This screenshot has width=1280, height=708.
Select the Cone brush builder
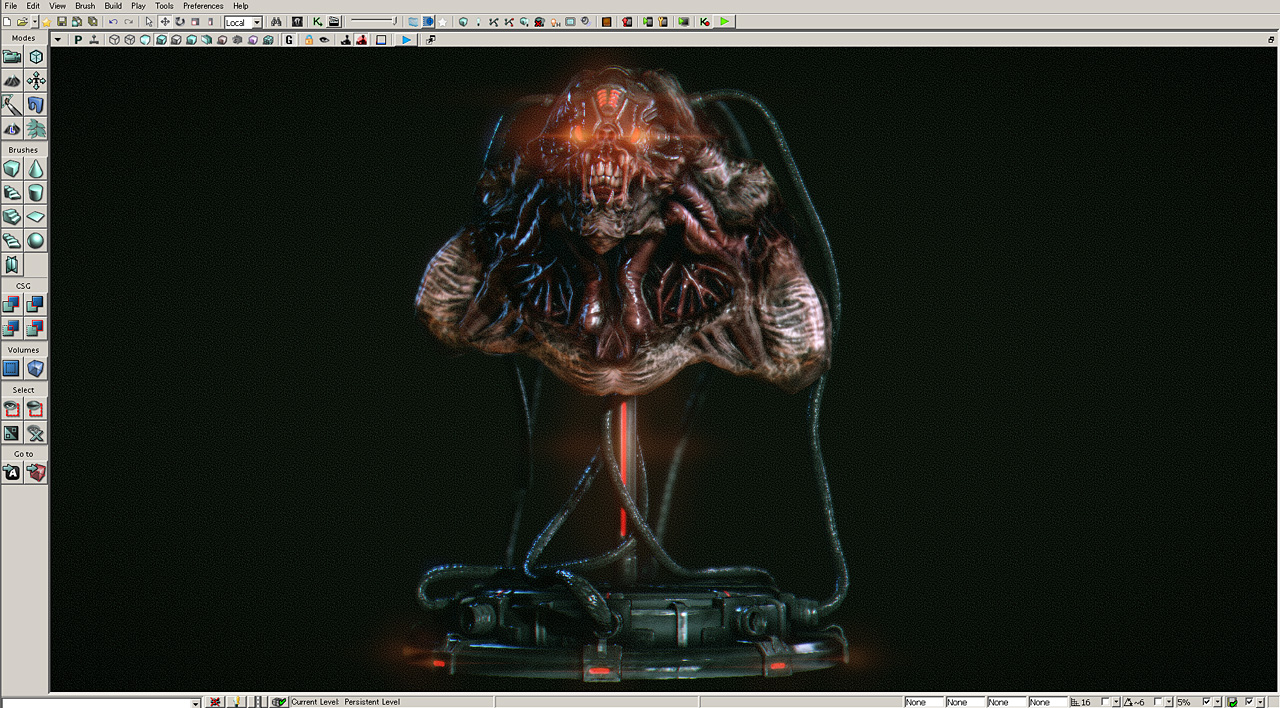tap(36, 169)
